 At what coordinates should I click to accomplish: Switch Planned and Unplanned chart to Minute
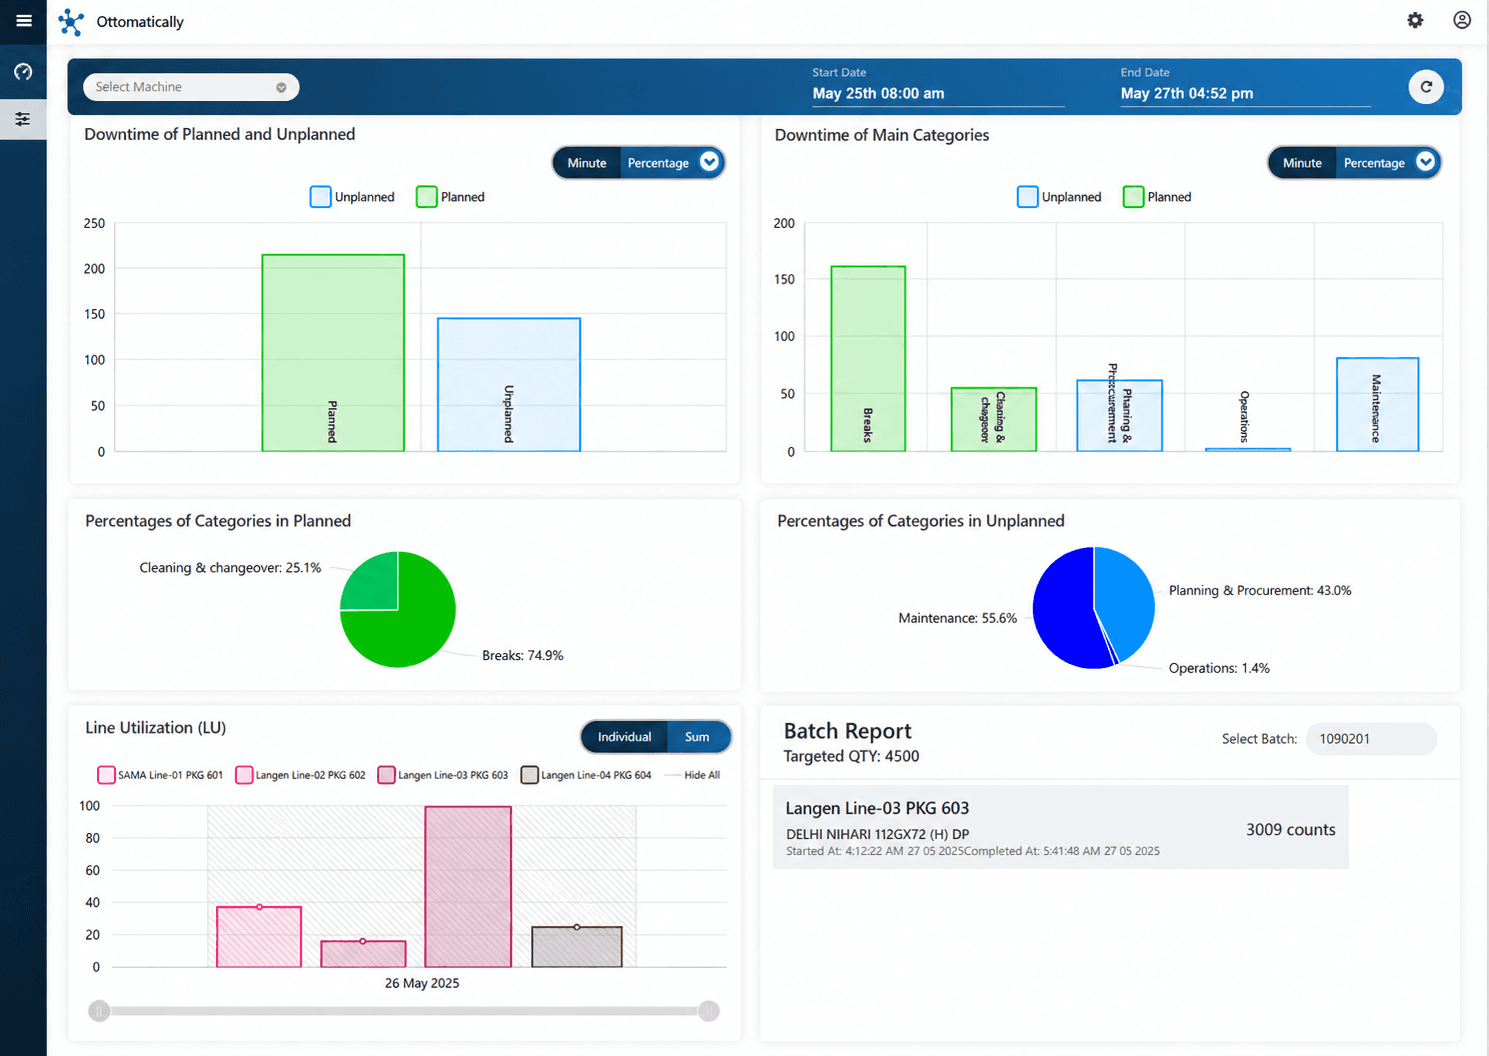(587, 163)
